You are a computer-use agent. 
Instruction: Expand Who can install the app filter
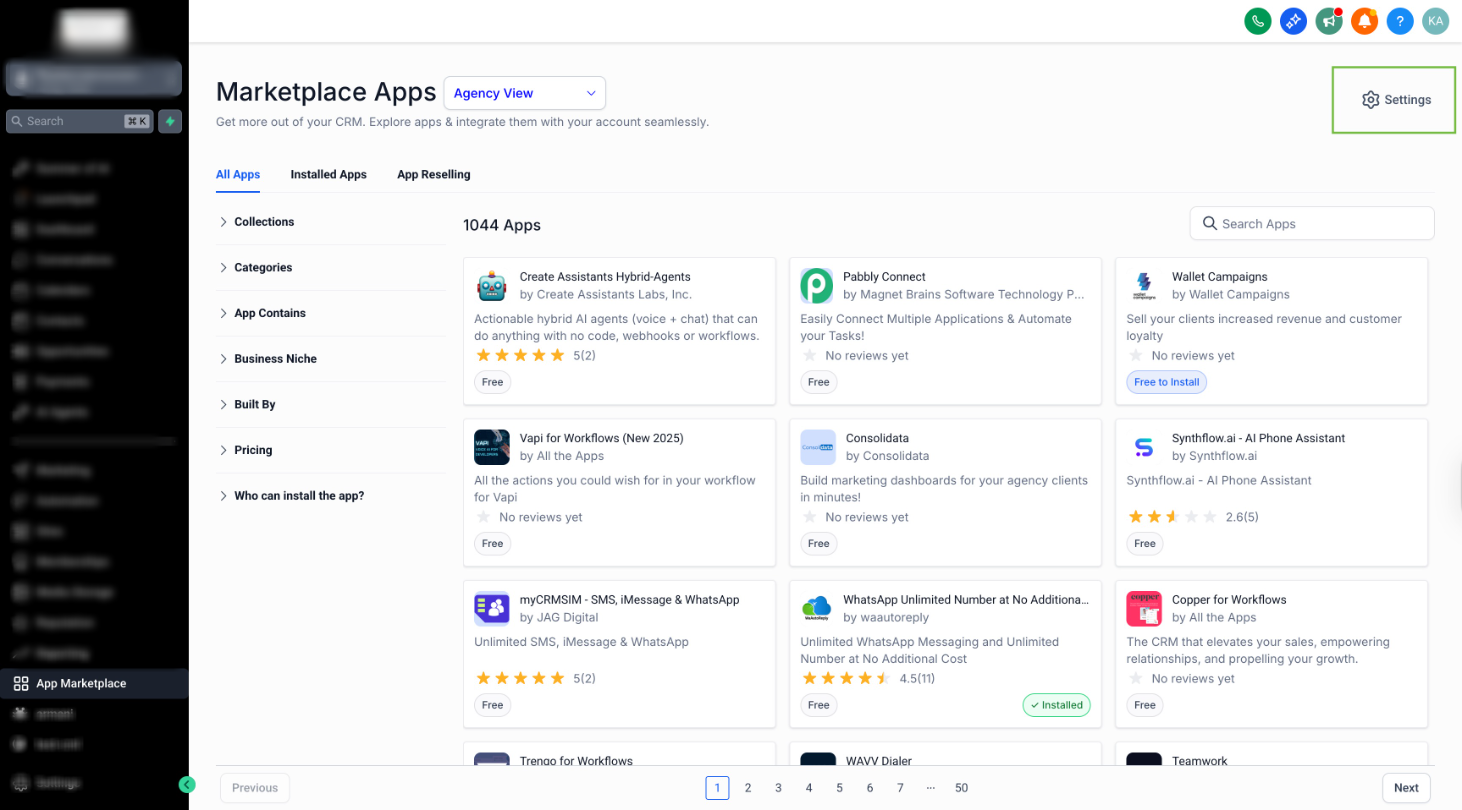[331, 496]
